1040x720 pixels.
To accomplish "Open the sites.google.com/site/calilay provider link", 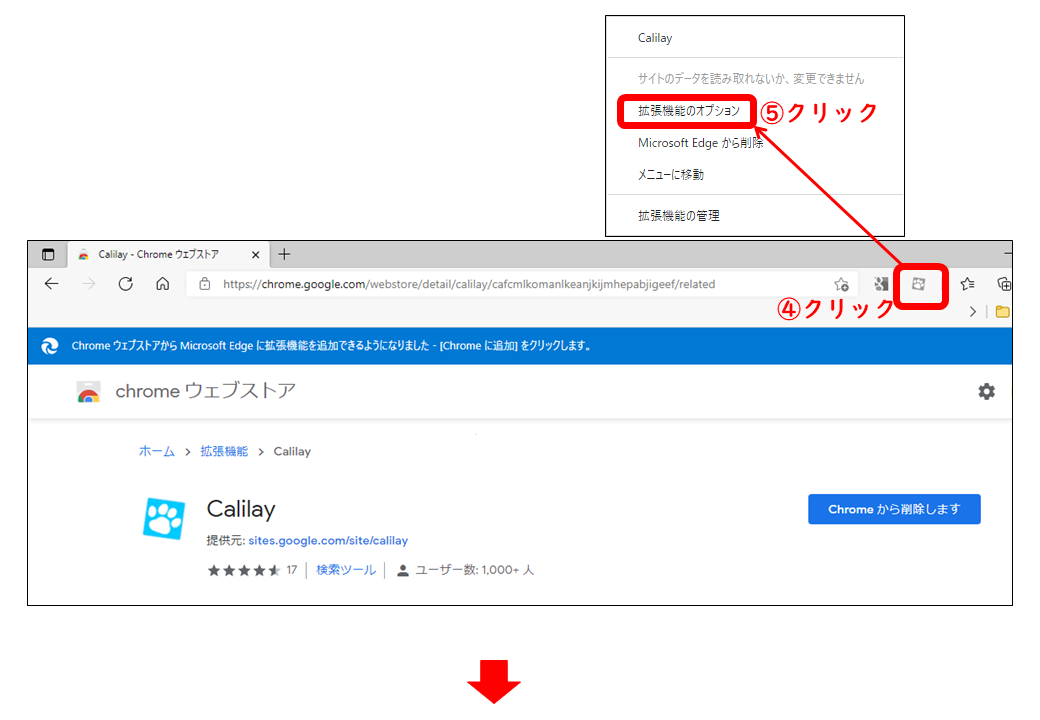I will (x=328, y=540).
